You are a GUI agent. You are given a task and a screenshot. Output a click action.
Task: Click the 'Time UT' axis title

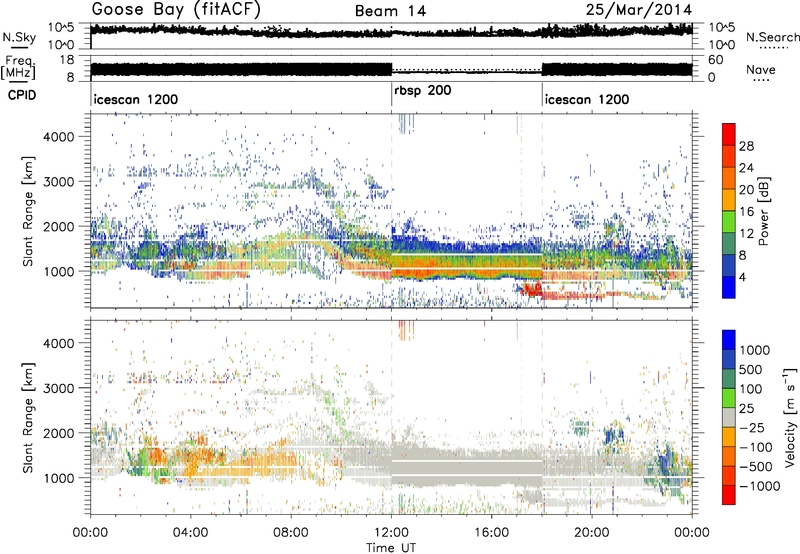coord(391,547)
